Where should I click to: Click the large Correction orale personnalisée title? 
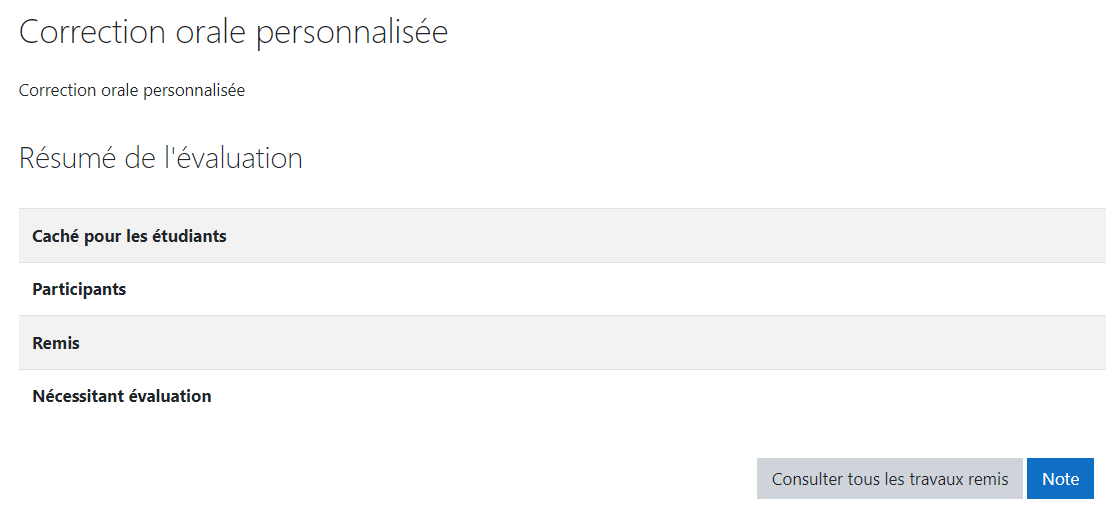pyautogui.click(x=233, y=32)
